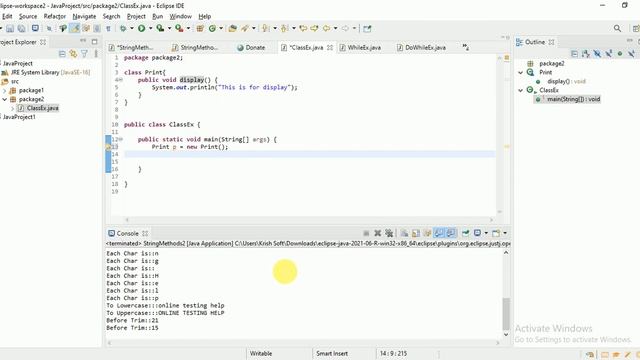Place cursor on editor line 14
This screenshot has width=640, height=360.
[309, 154]
